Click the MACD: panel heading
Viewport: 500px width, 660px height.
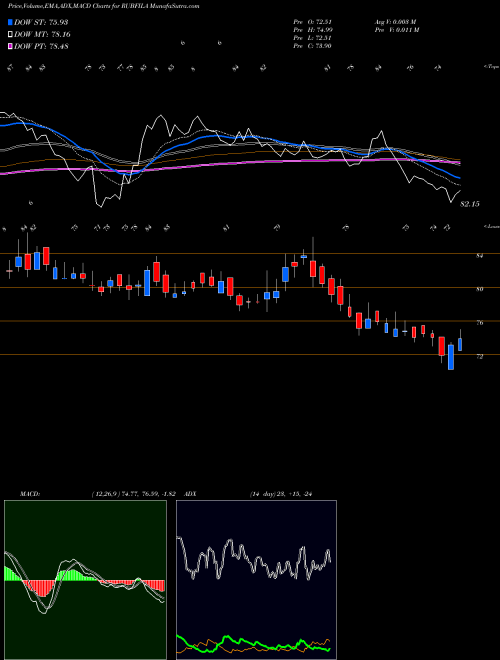(30, 494)
